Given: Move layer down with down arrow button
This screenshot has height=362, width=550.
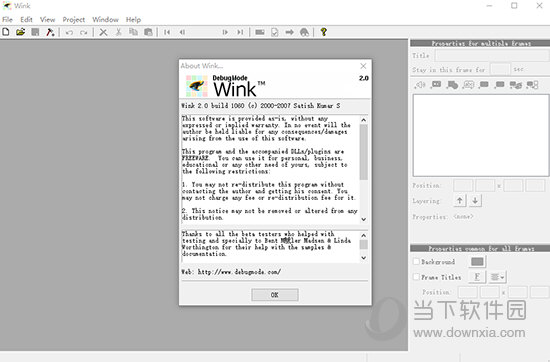Looking at the screenshot, I should tap(475, 201).
